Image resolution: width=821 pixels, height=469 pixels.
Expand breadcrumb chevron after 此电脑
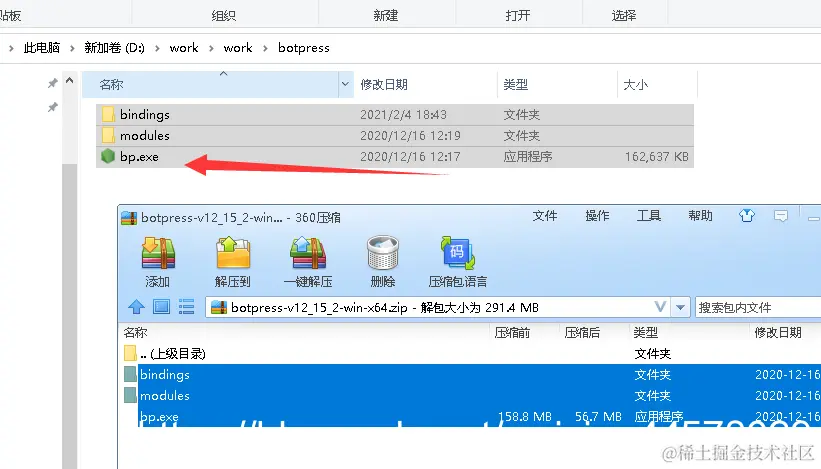click(72, 48)
